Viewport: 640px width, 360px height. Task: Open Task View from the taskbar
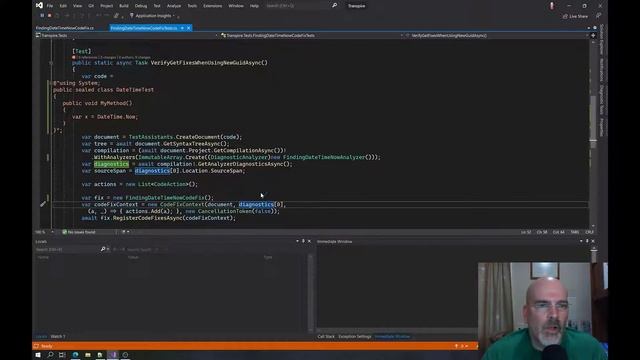(x=62, y=355)
